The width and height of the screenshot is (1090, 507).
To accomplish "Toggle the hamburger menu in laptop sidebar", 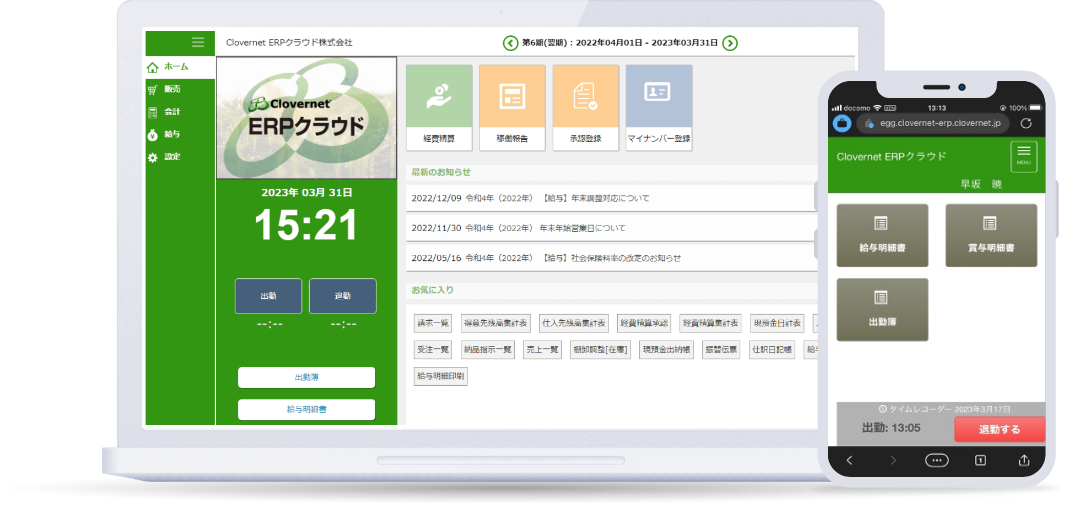I will pos(198,42).
